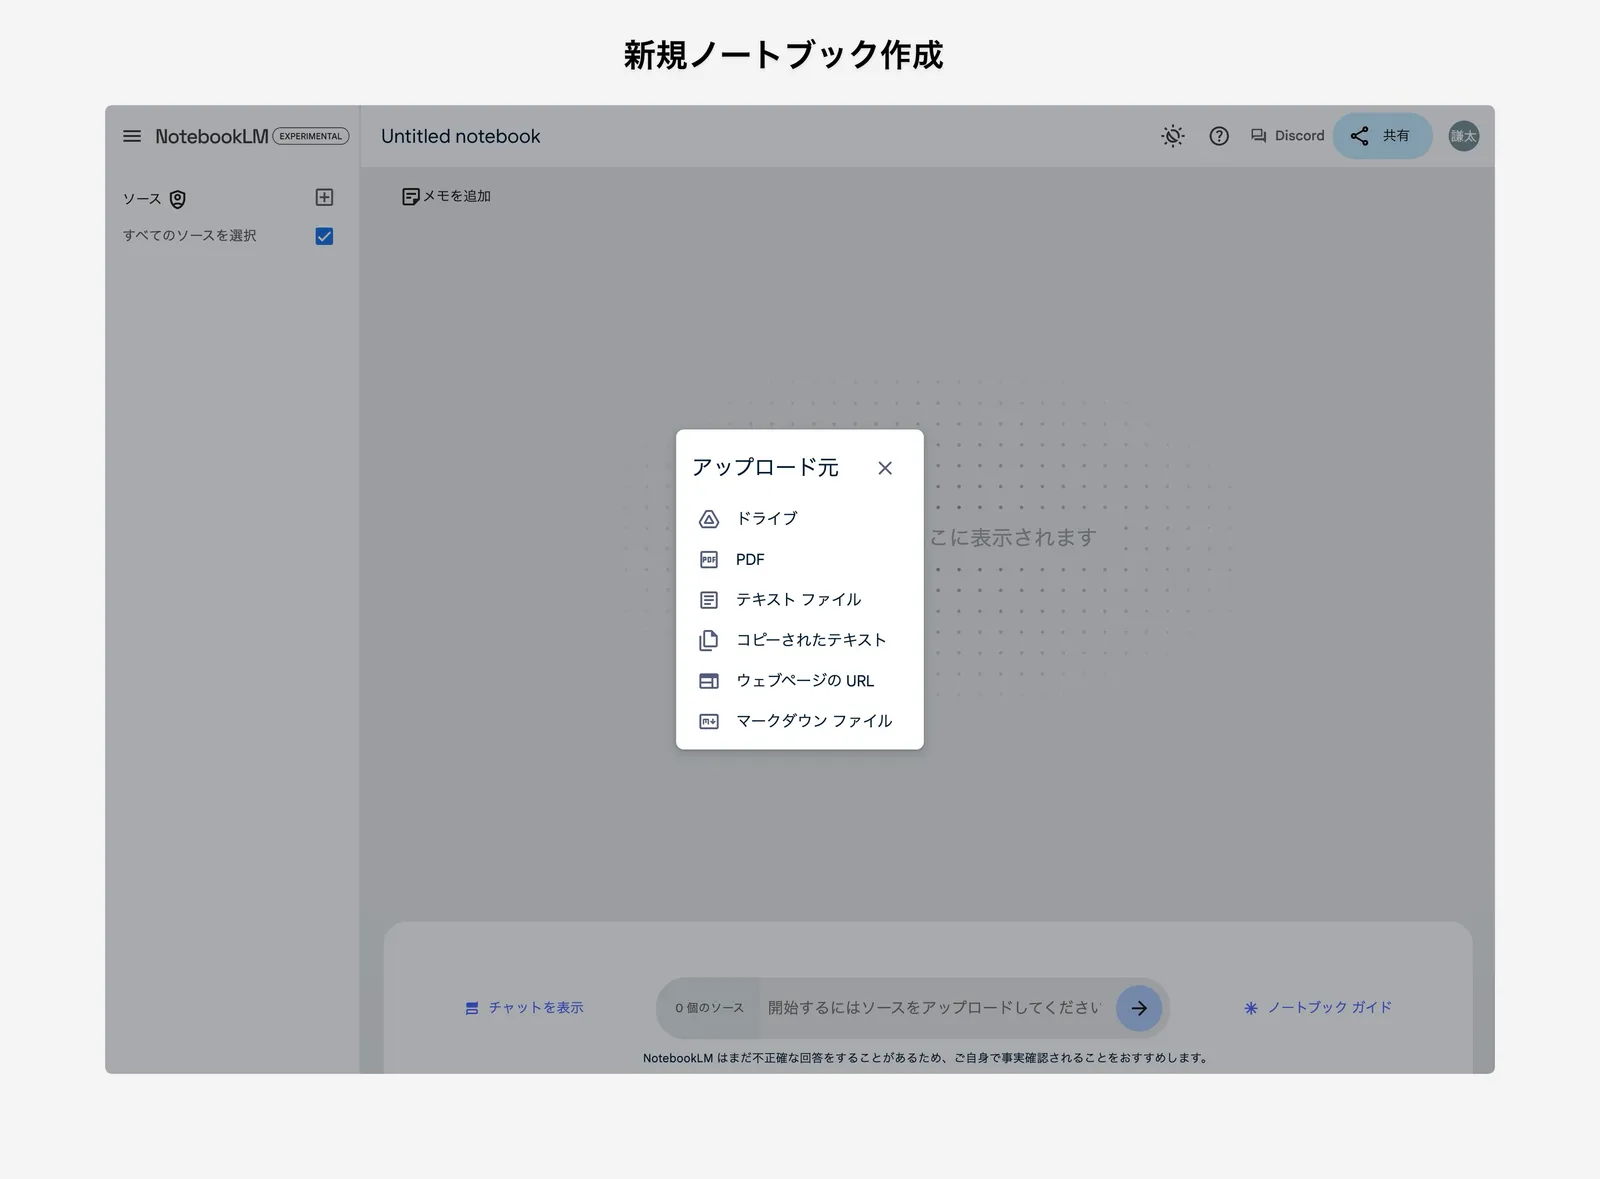Toggle the すべてのソースを選択 checkbox
This screenshot has height=1179, width=1600.
[324, 236]
